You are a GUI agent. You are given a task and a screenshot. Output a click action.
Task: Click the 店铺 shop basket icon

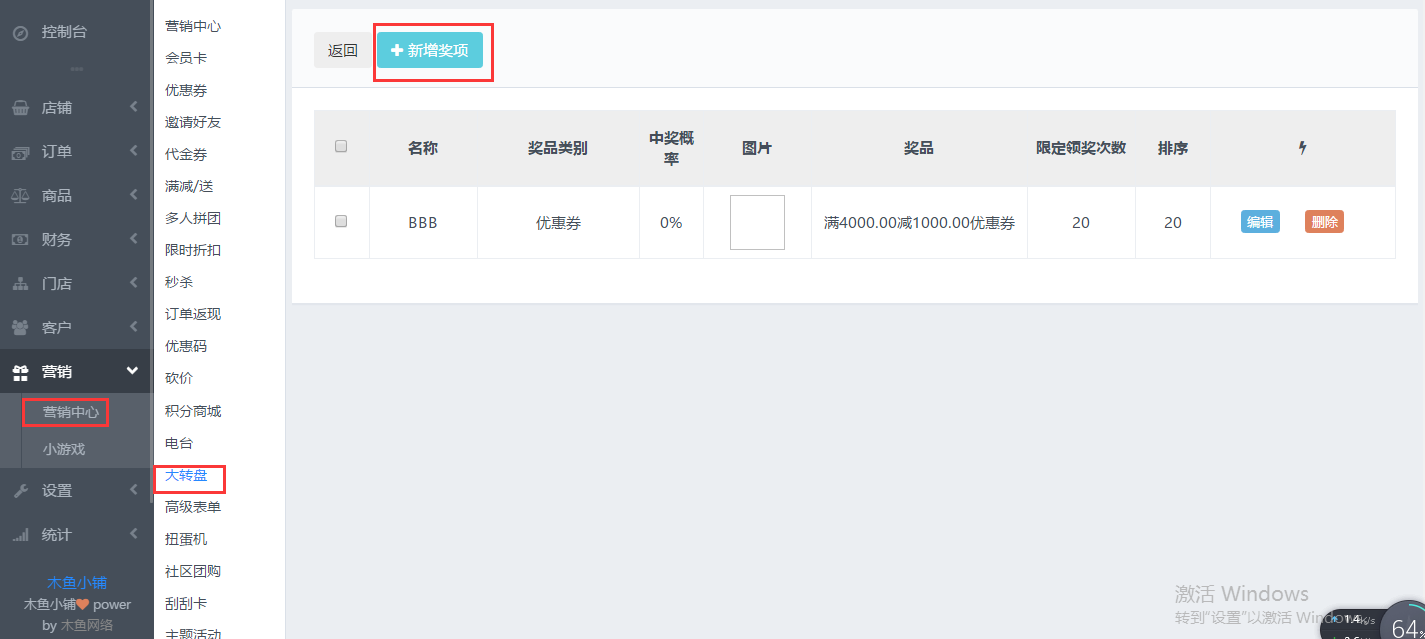tap(20, 108)
